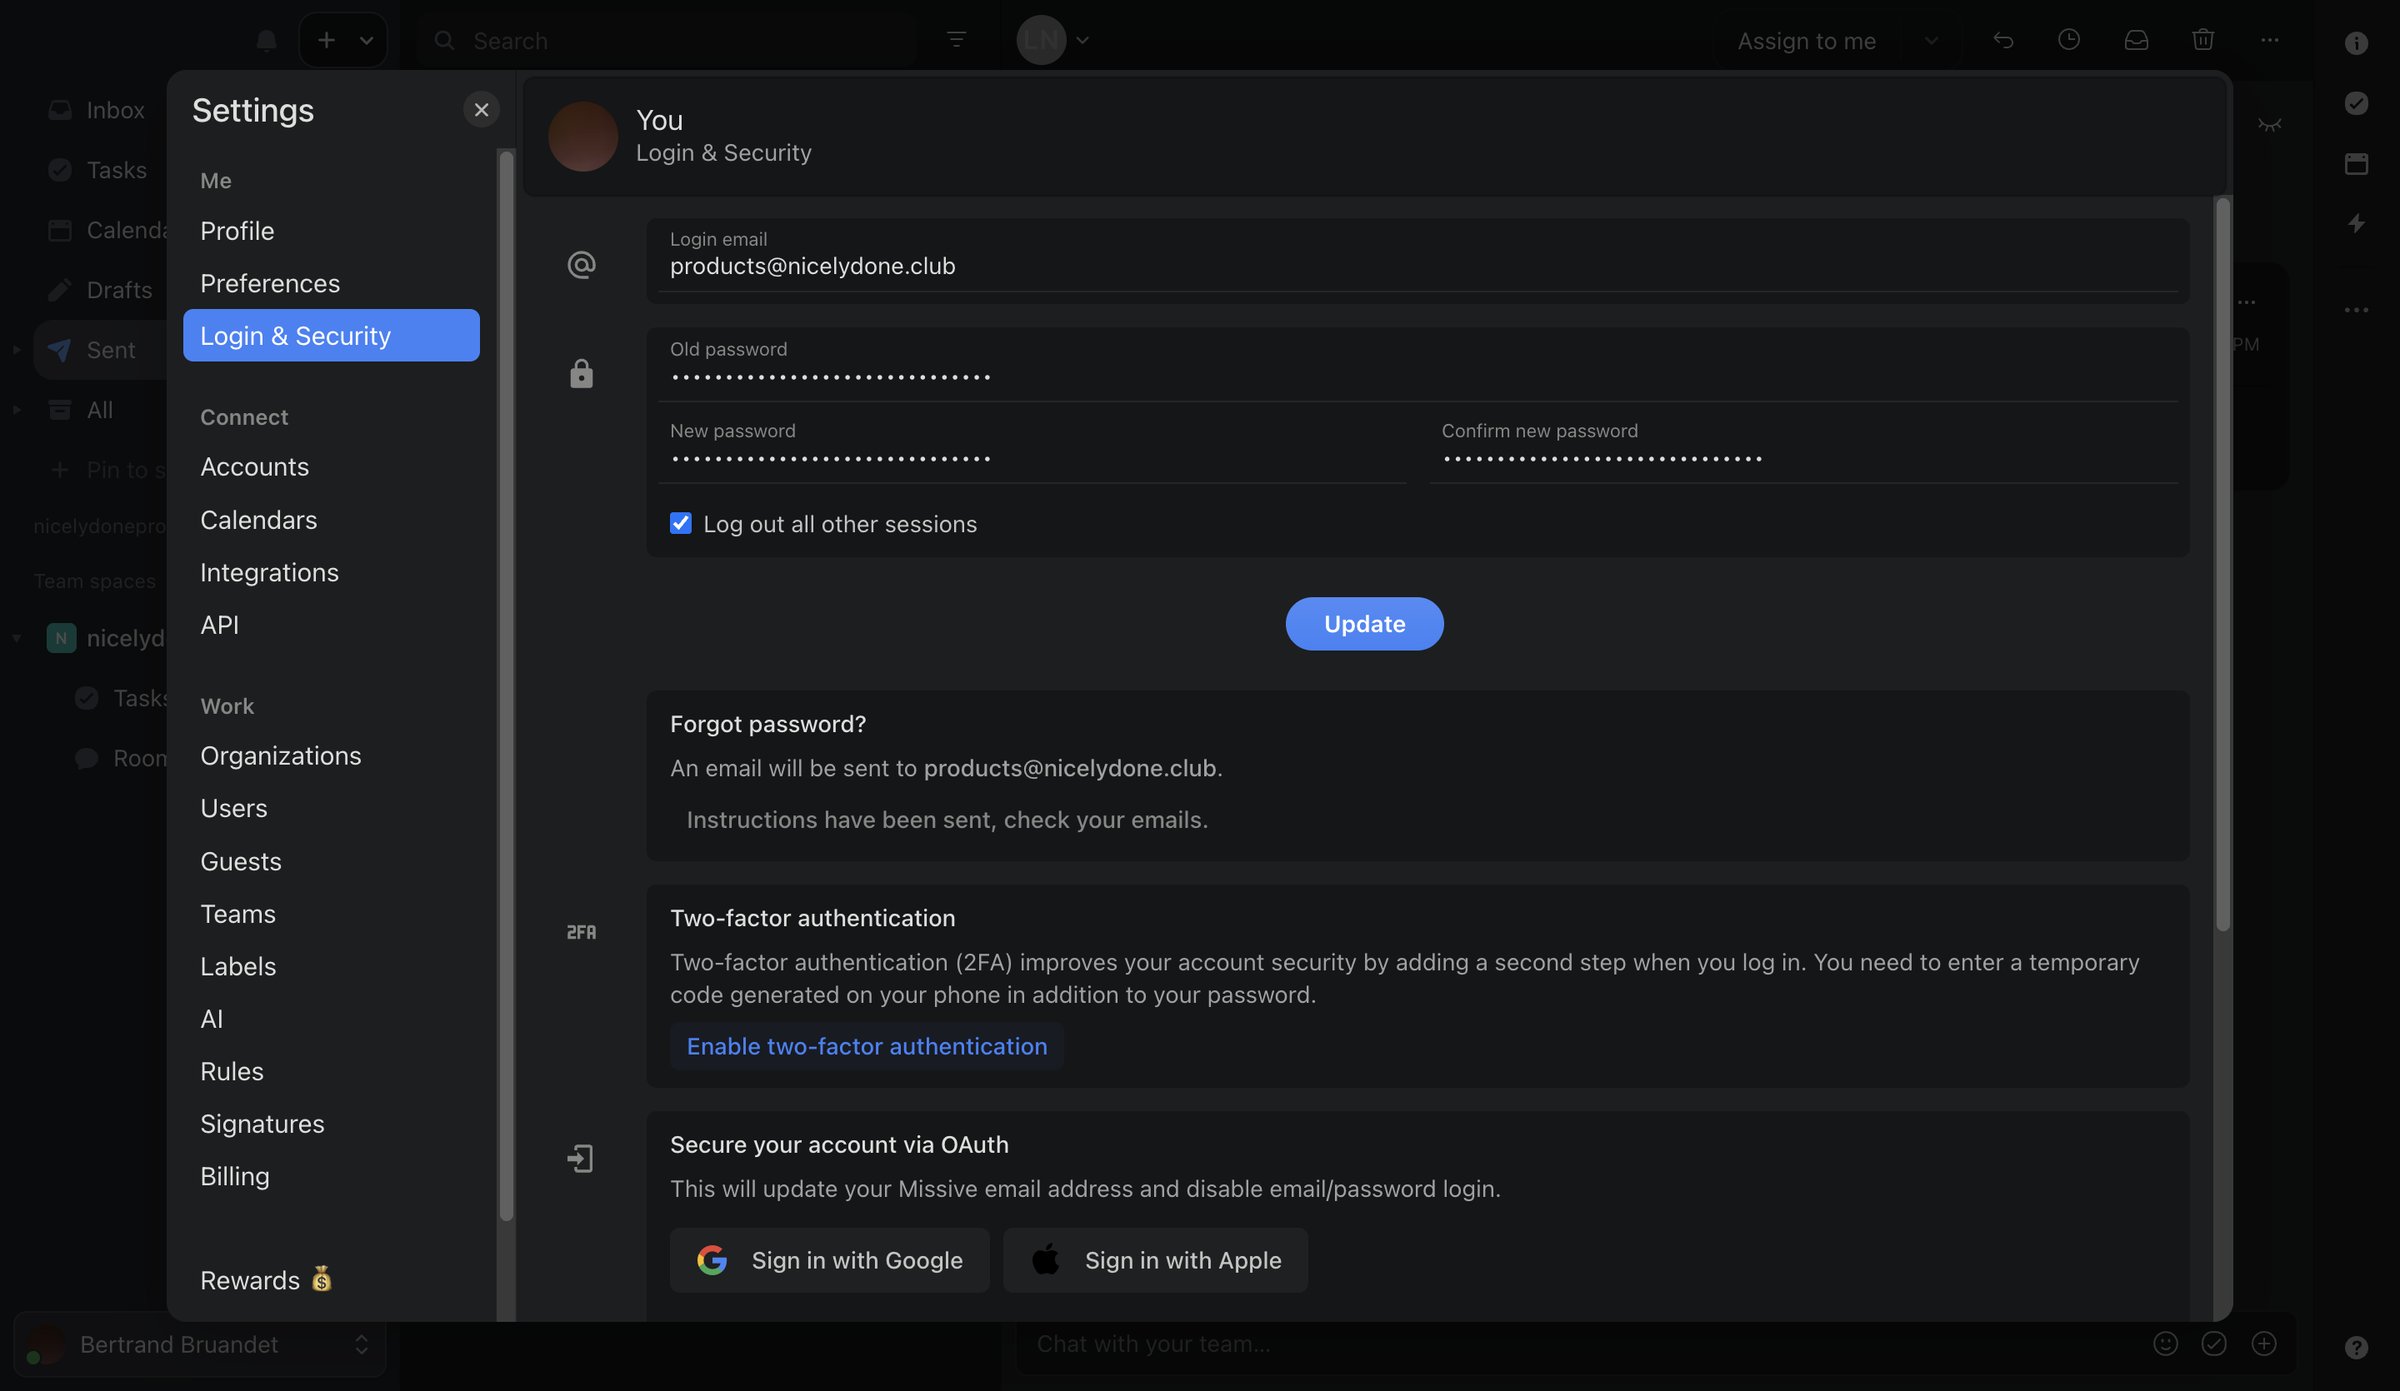Open the toolbar more options ellipsis
2400x1391 pixels.
coord(2270,40)
